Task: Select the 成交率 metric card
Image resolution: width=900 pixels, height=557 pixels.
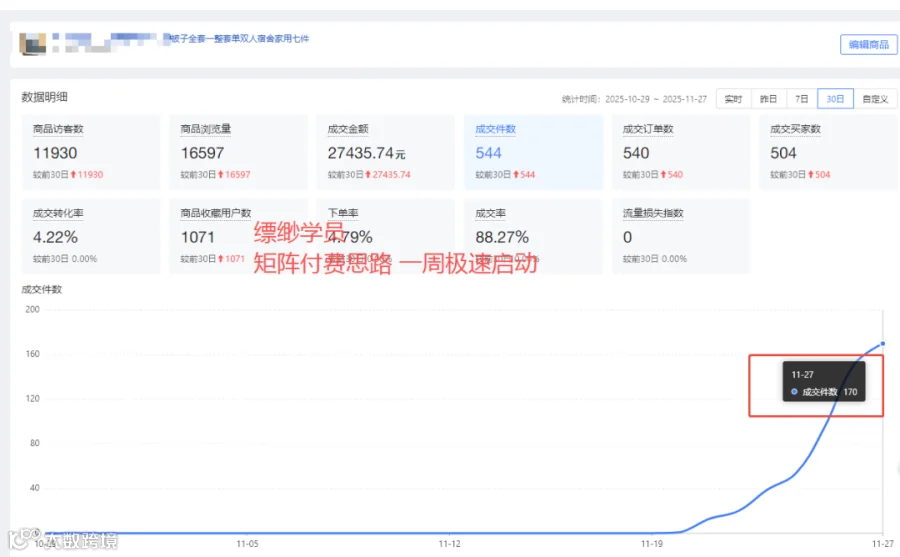Action: tap(533, 236)
